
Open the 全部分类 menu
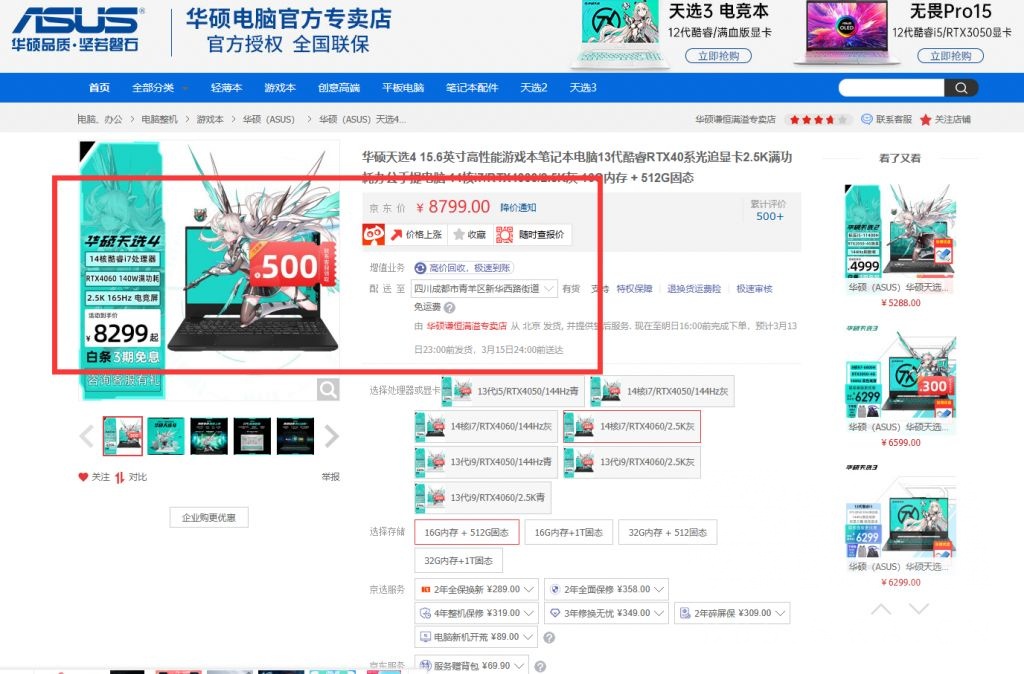point(156,88)
